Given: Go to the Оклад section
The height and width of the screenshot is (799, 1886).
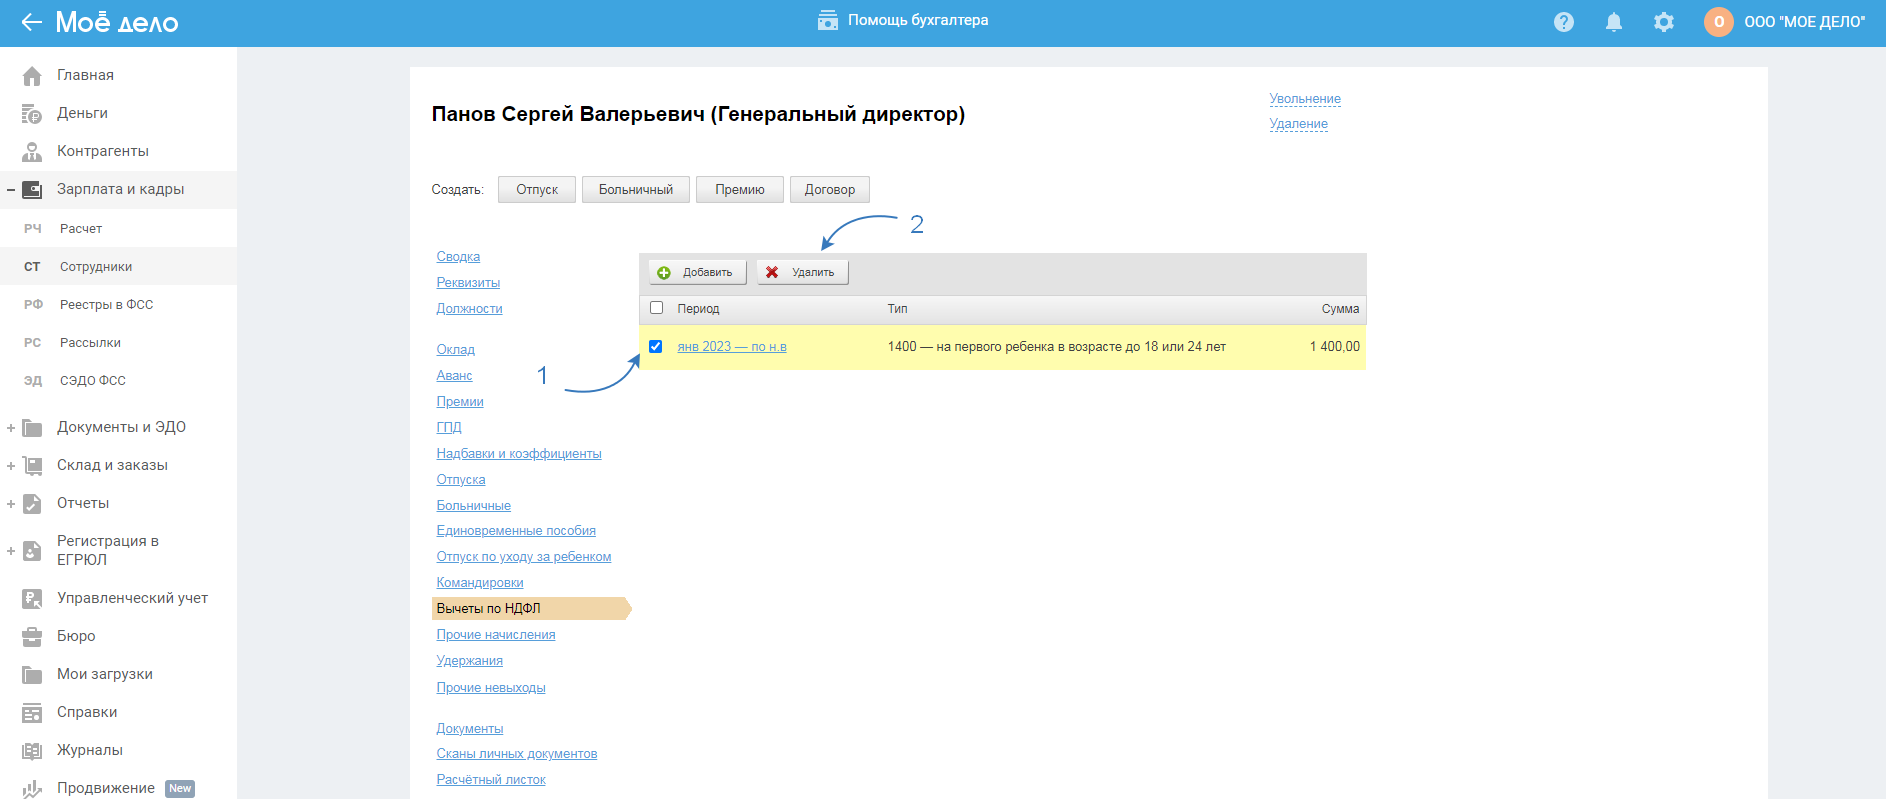Looking at the screenshot, I should click(455, 350).
